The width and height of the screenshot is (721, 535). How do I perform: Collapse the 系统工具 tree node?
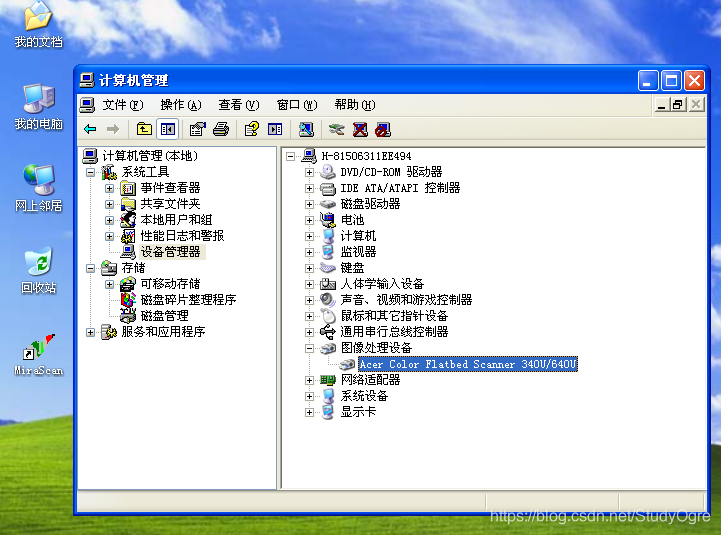[91, 173]
